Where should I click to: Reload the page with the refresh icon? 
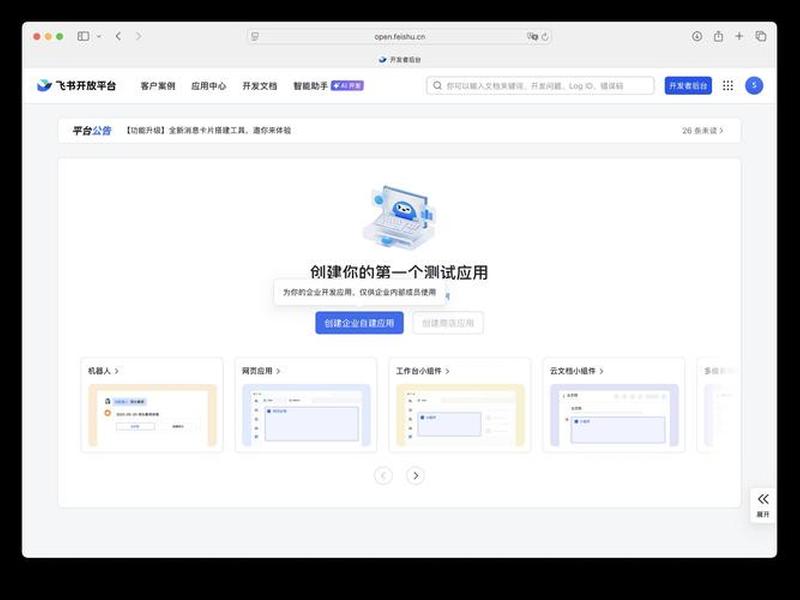(x=545, y=37)
